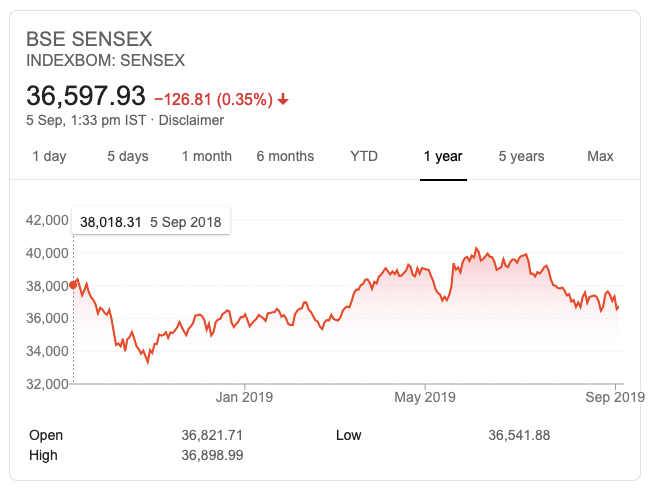Click the May 2019 axis label
Image resolution: width=659 pixels, height=495 pixels.
[425, 397]
